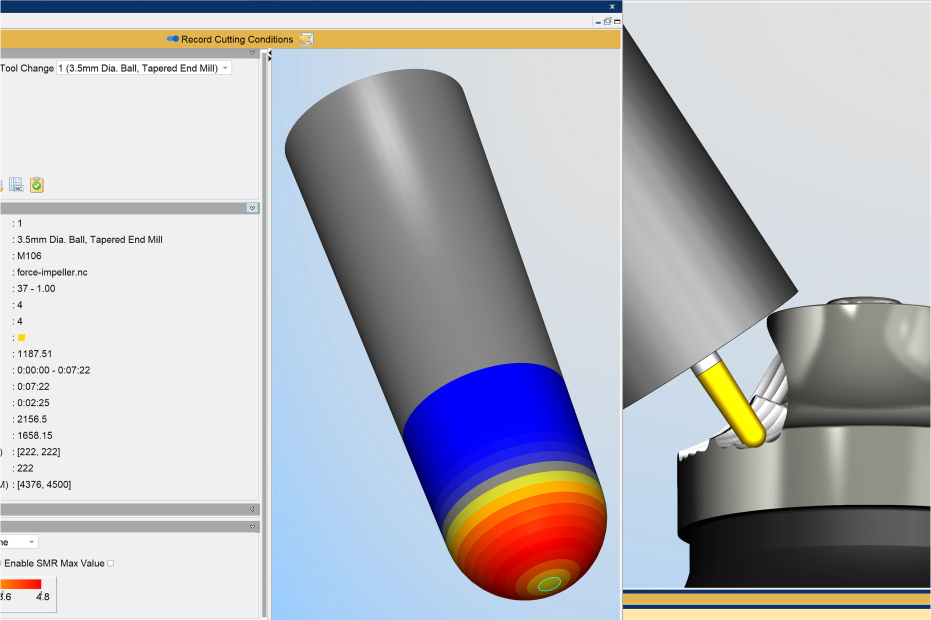
Task: Click the yellow tool color swatch
Action: (21, 337)
